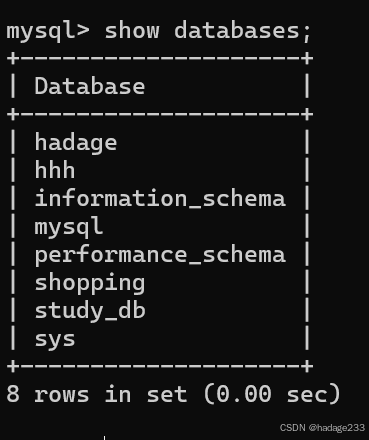The width and height of the screenshot is (369, 440).
Task: Click the hhh database entry
Action: pyautogui.click(x=55, y=170)
